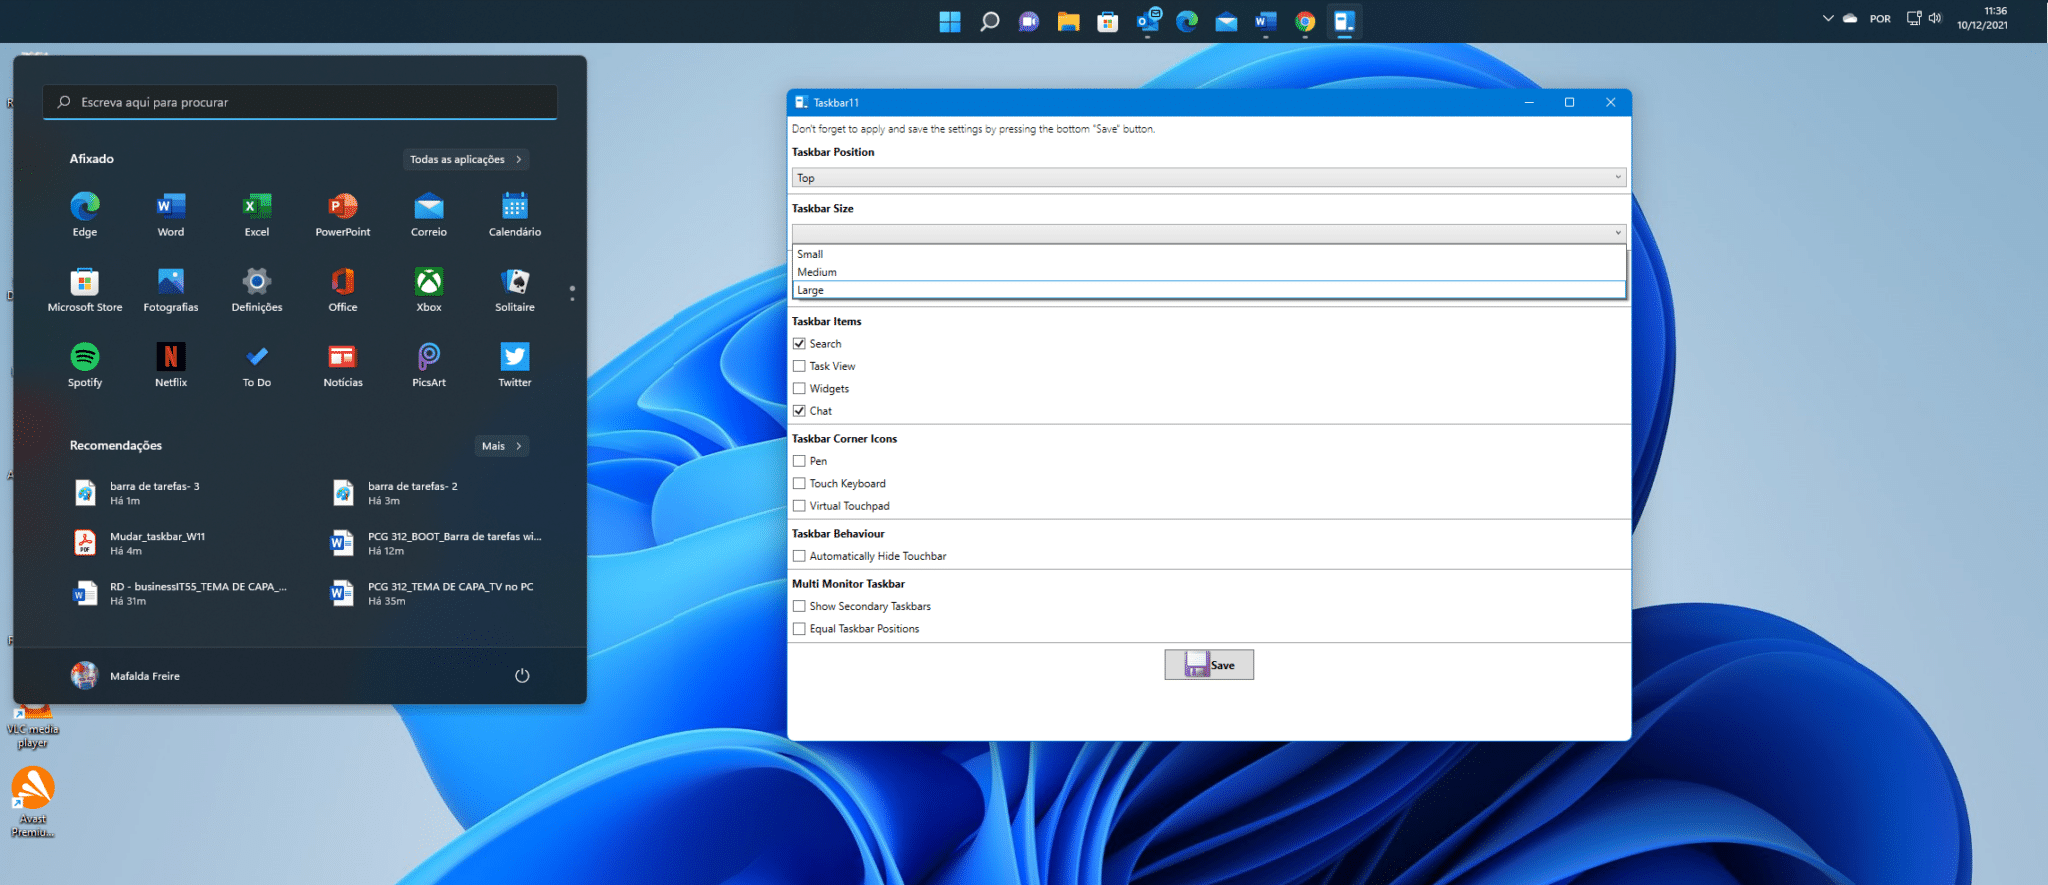Open Microsoft Store pinned app
Screen dimensions: 2048x885
(85, 283)
